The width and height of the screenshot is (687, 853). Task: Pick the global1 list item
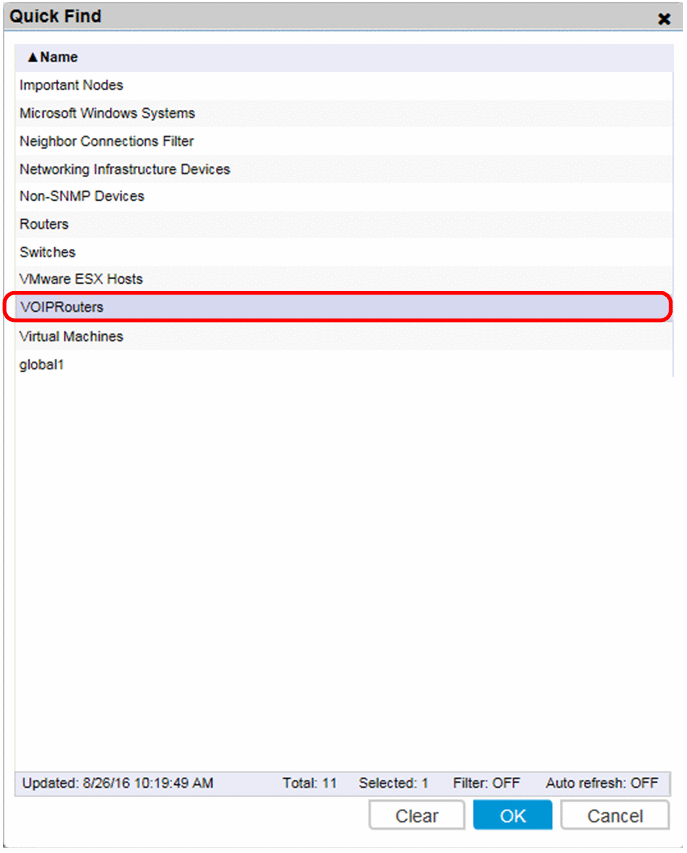42,365
